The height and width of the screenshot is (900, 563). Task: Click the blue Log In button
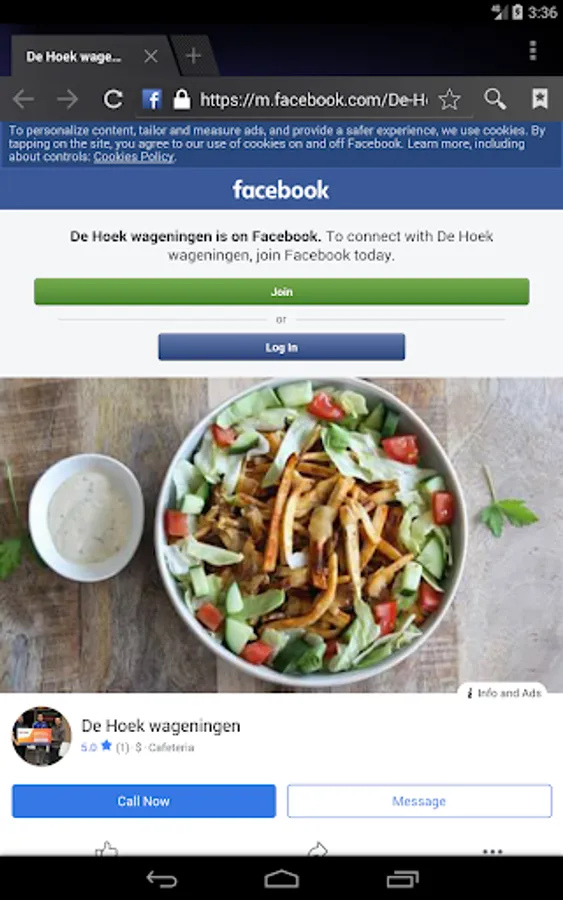281,347
